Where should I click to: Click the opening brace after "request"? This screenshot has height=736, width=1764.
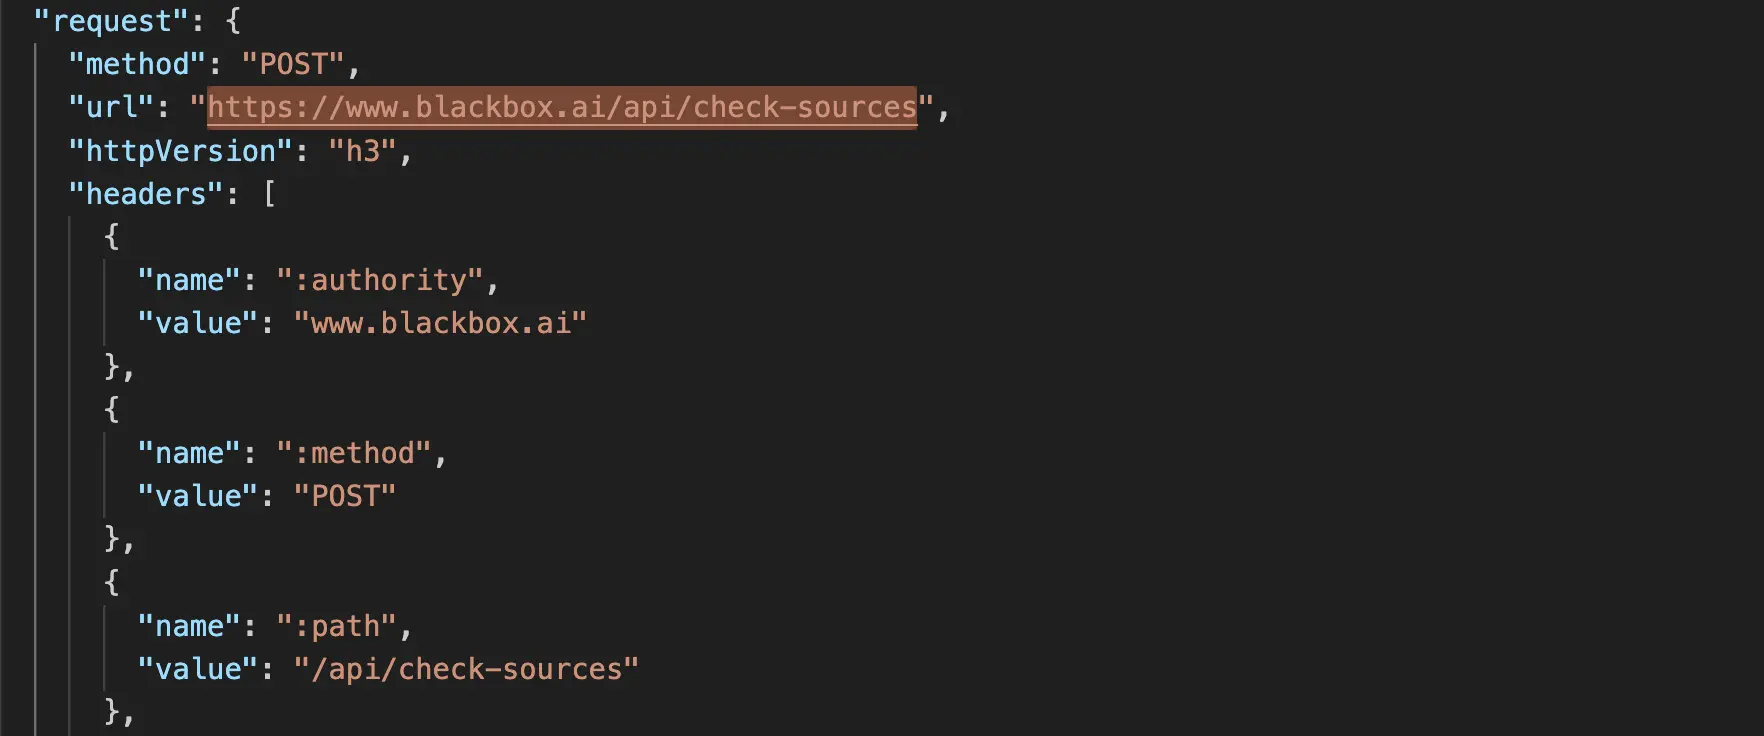[x=233, y=21]
